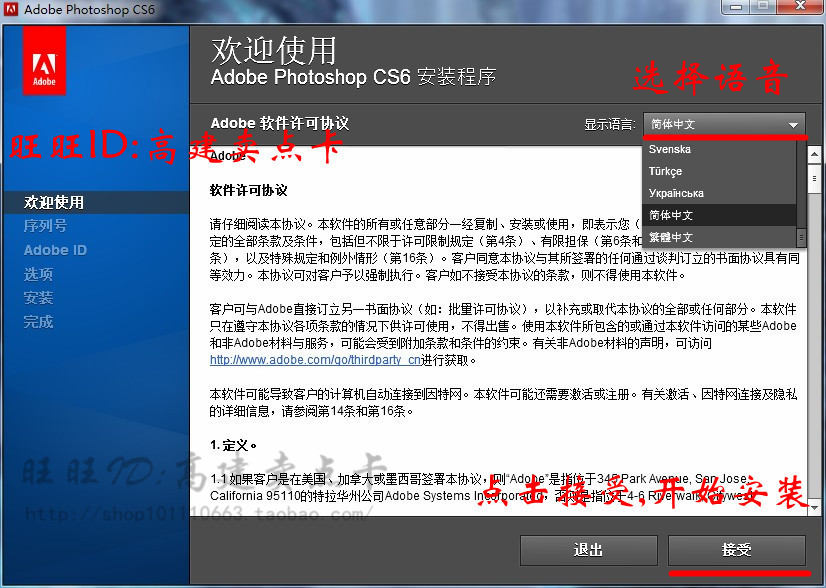Select Svenska from the language list
The width and height of the screenshot is (826, 588).
tap(719, 149)
